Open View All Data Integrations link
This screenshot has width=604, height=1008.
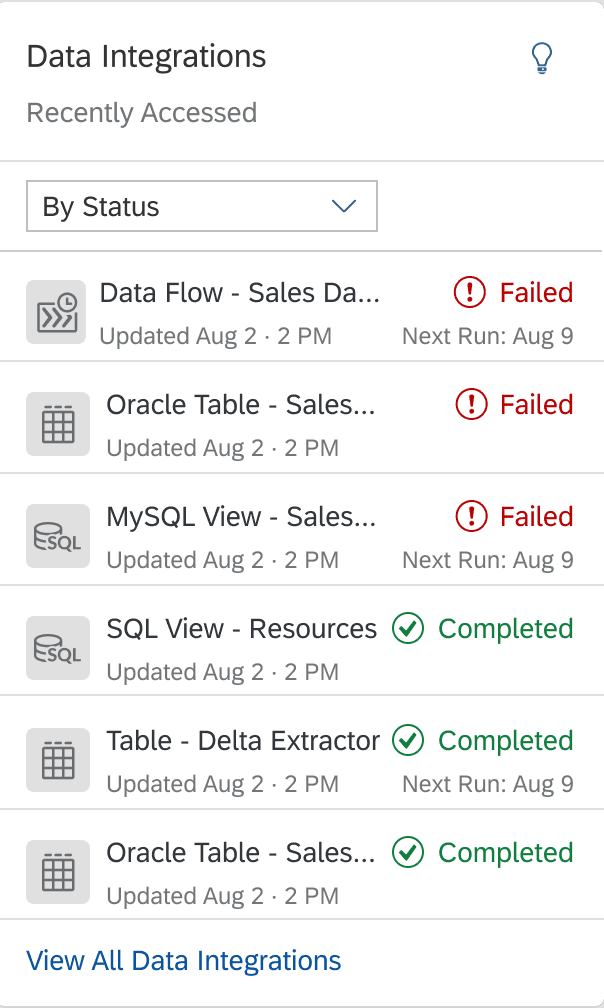pos(184,961)
